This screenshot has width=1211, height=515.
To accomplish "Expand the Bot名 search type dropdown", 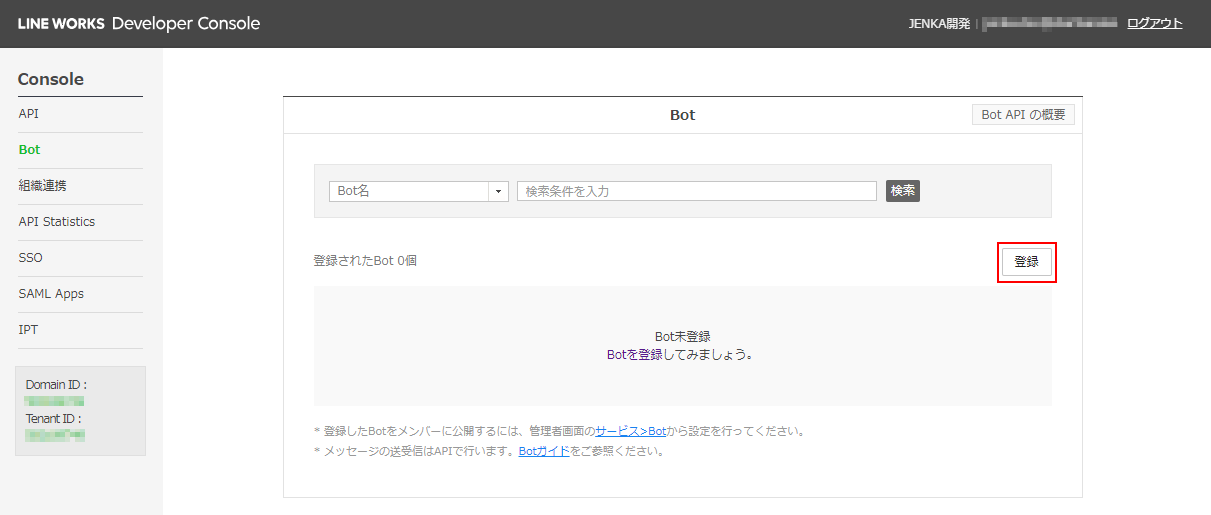I will 418,191.
